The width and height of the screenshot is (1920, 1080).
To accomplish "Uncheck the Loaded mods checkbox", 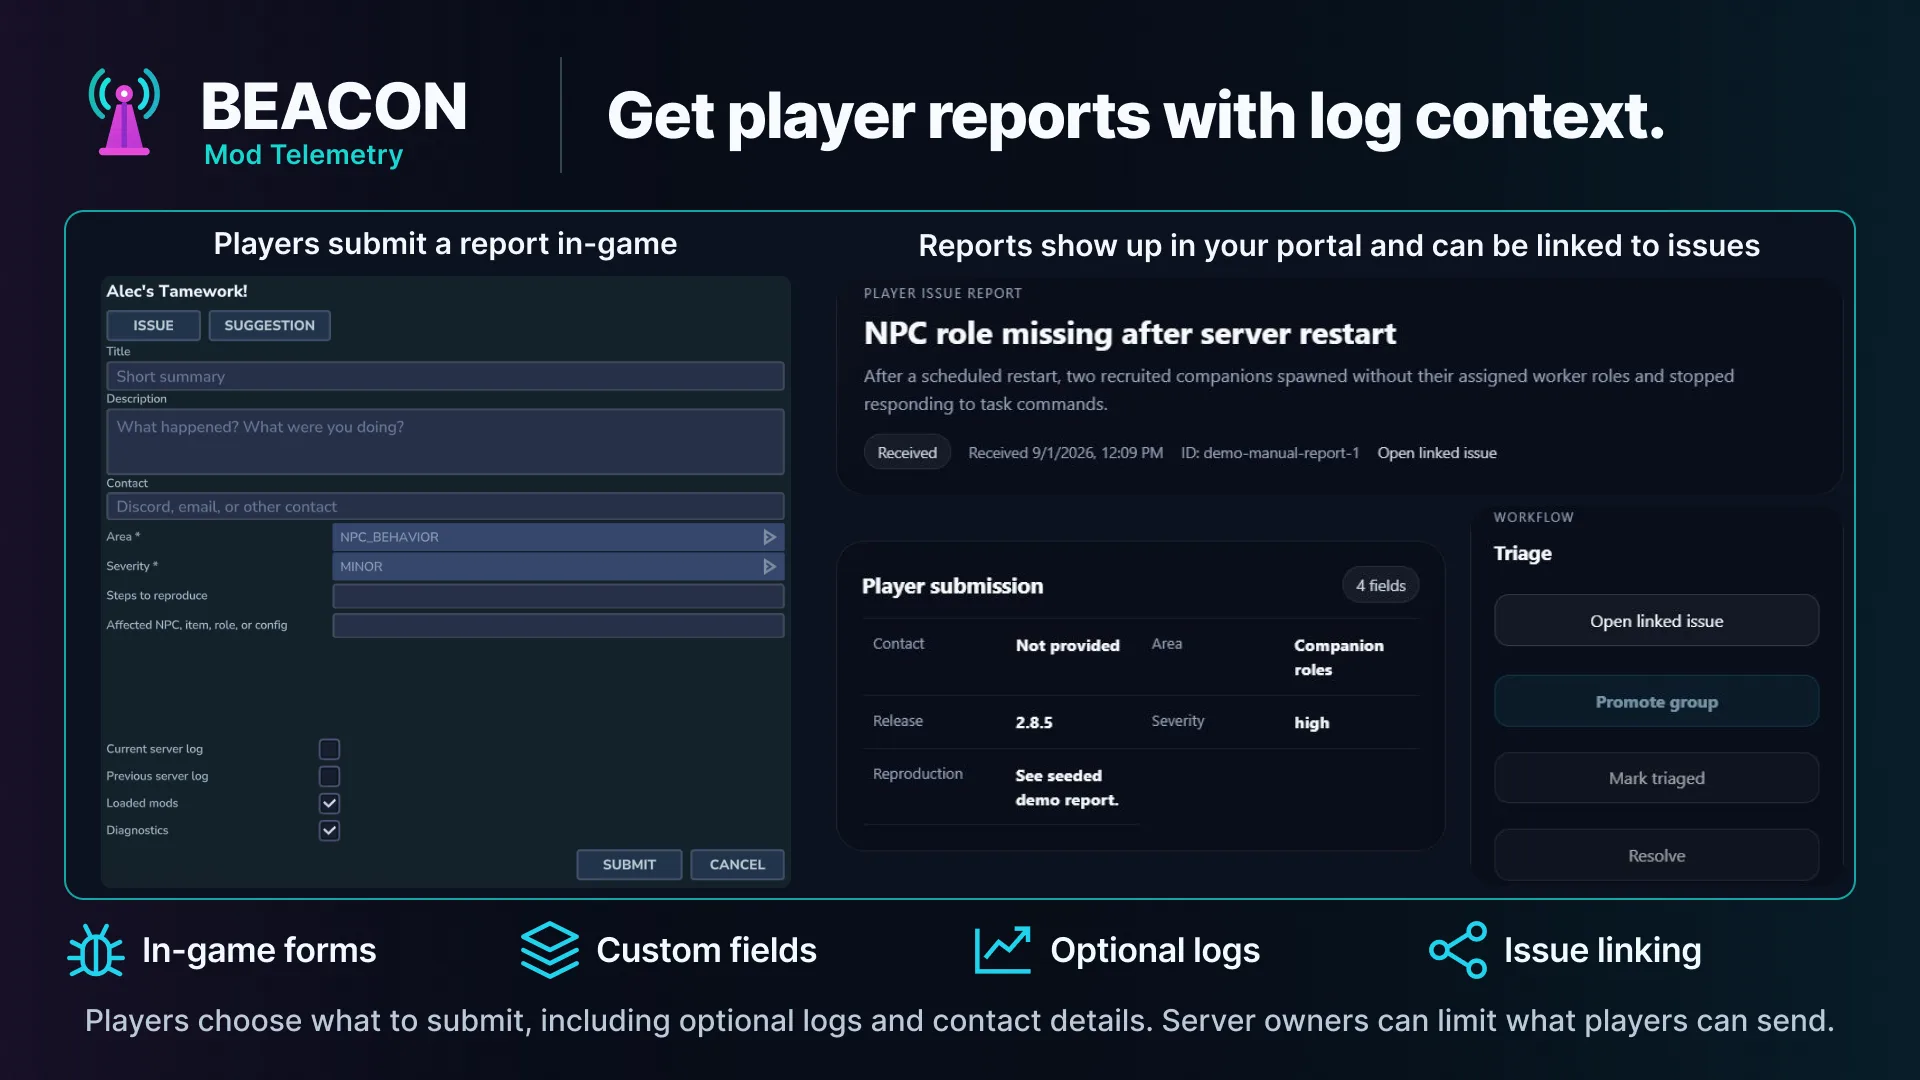I will (329, 803).
